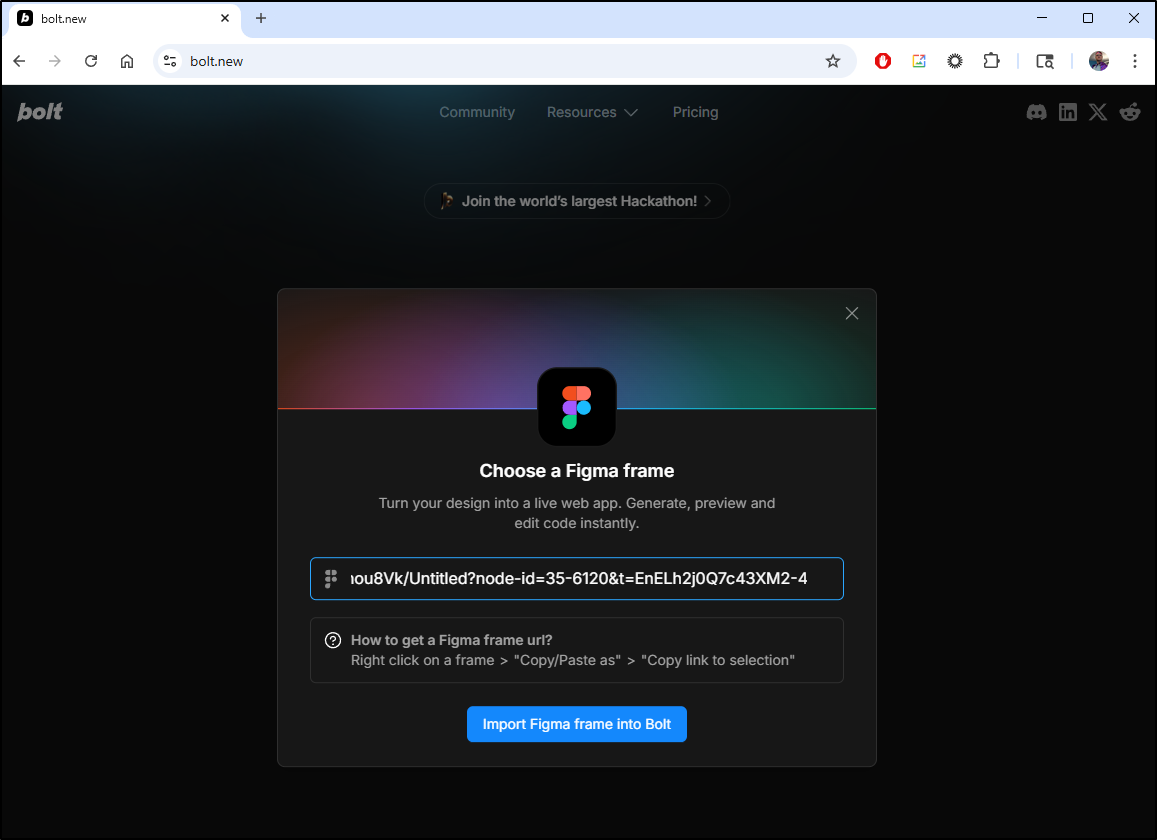This screenshot has width=1157, height=840.
Task: Click the Figma logo tile in dialog
Action: click(x=577, y=407)
